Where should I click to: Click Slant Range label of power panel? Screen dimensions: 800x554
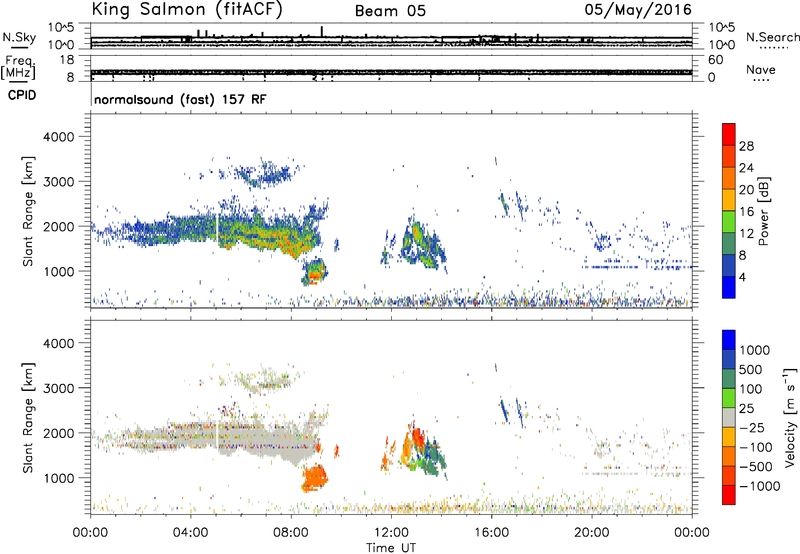28,212
